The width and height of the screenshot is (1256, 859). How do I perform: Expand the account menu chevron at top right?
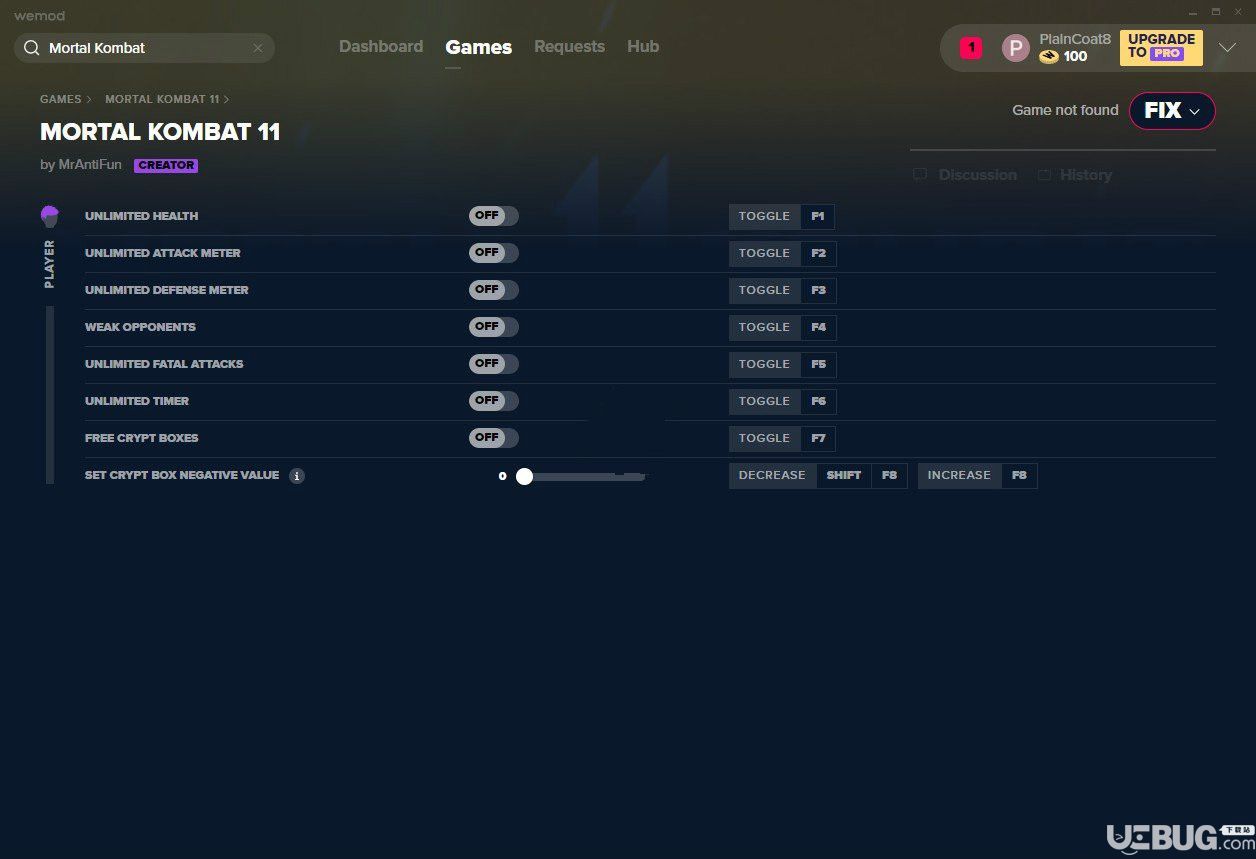pos(1227,48)
